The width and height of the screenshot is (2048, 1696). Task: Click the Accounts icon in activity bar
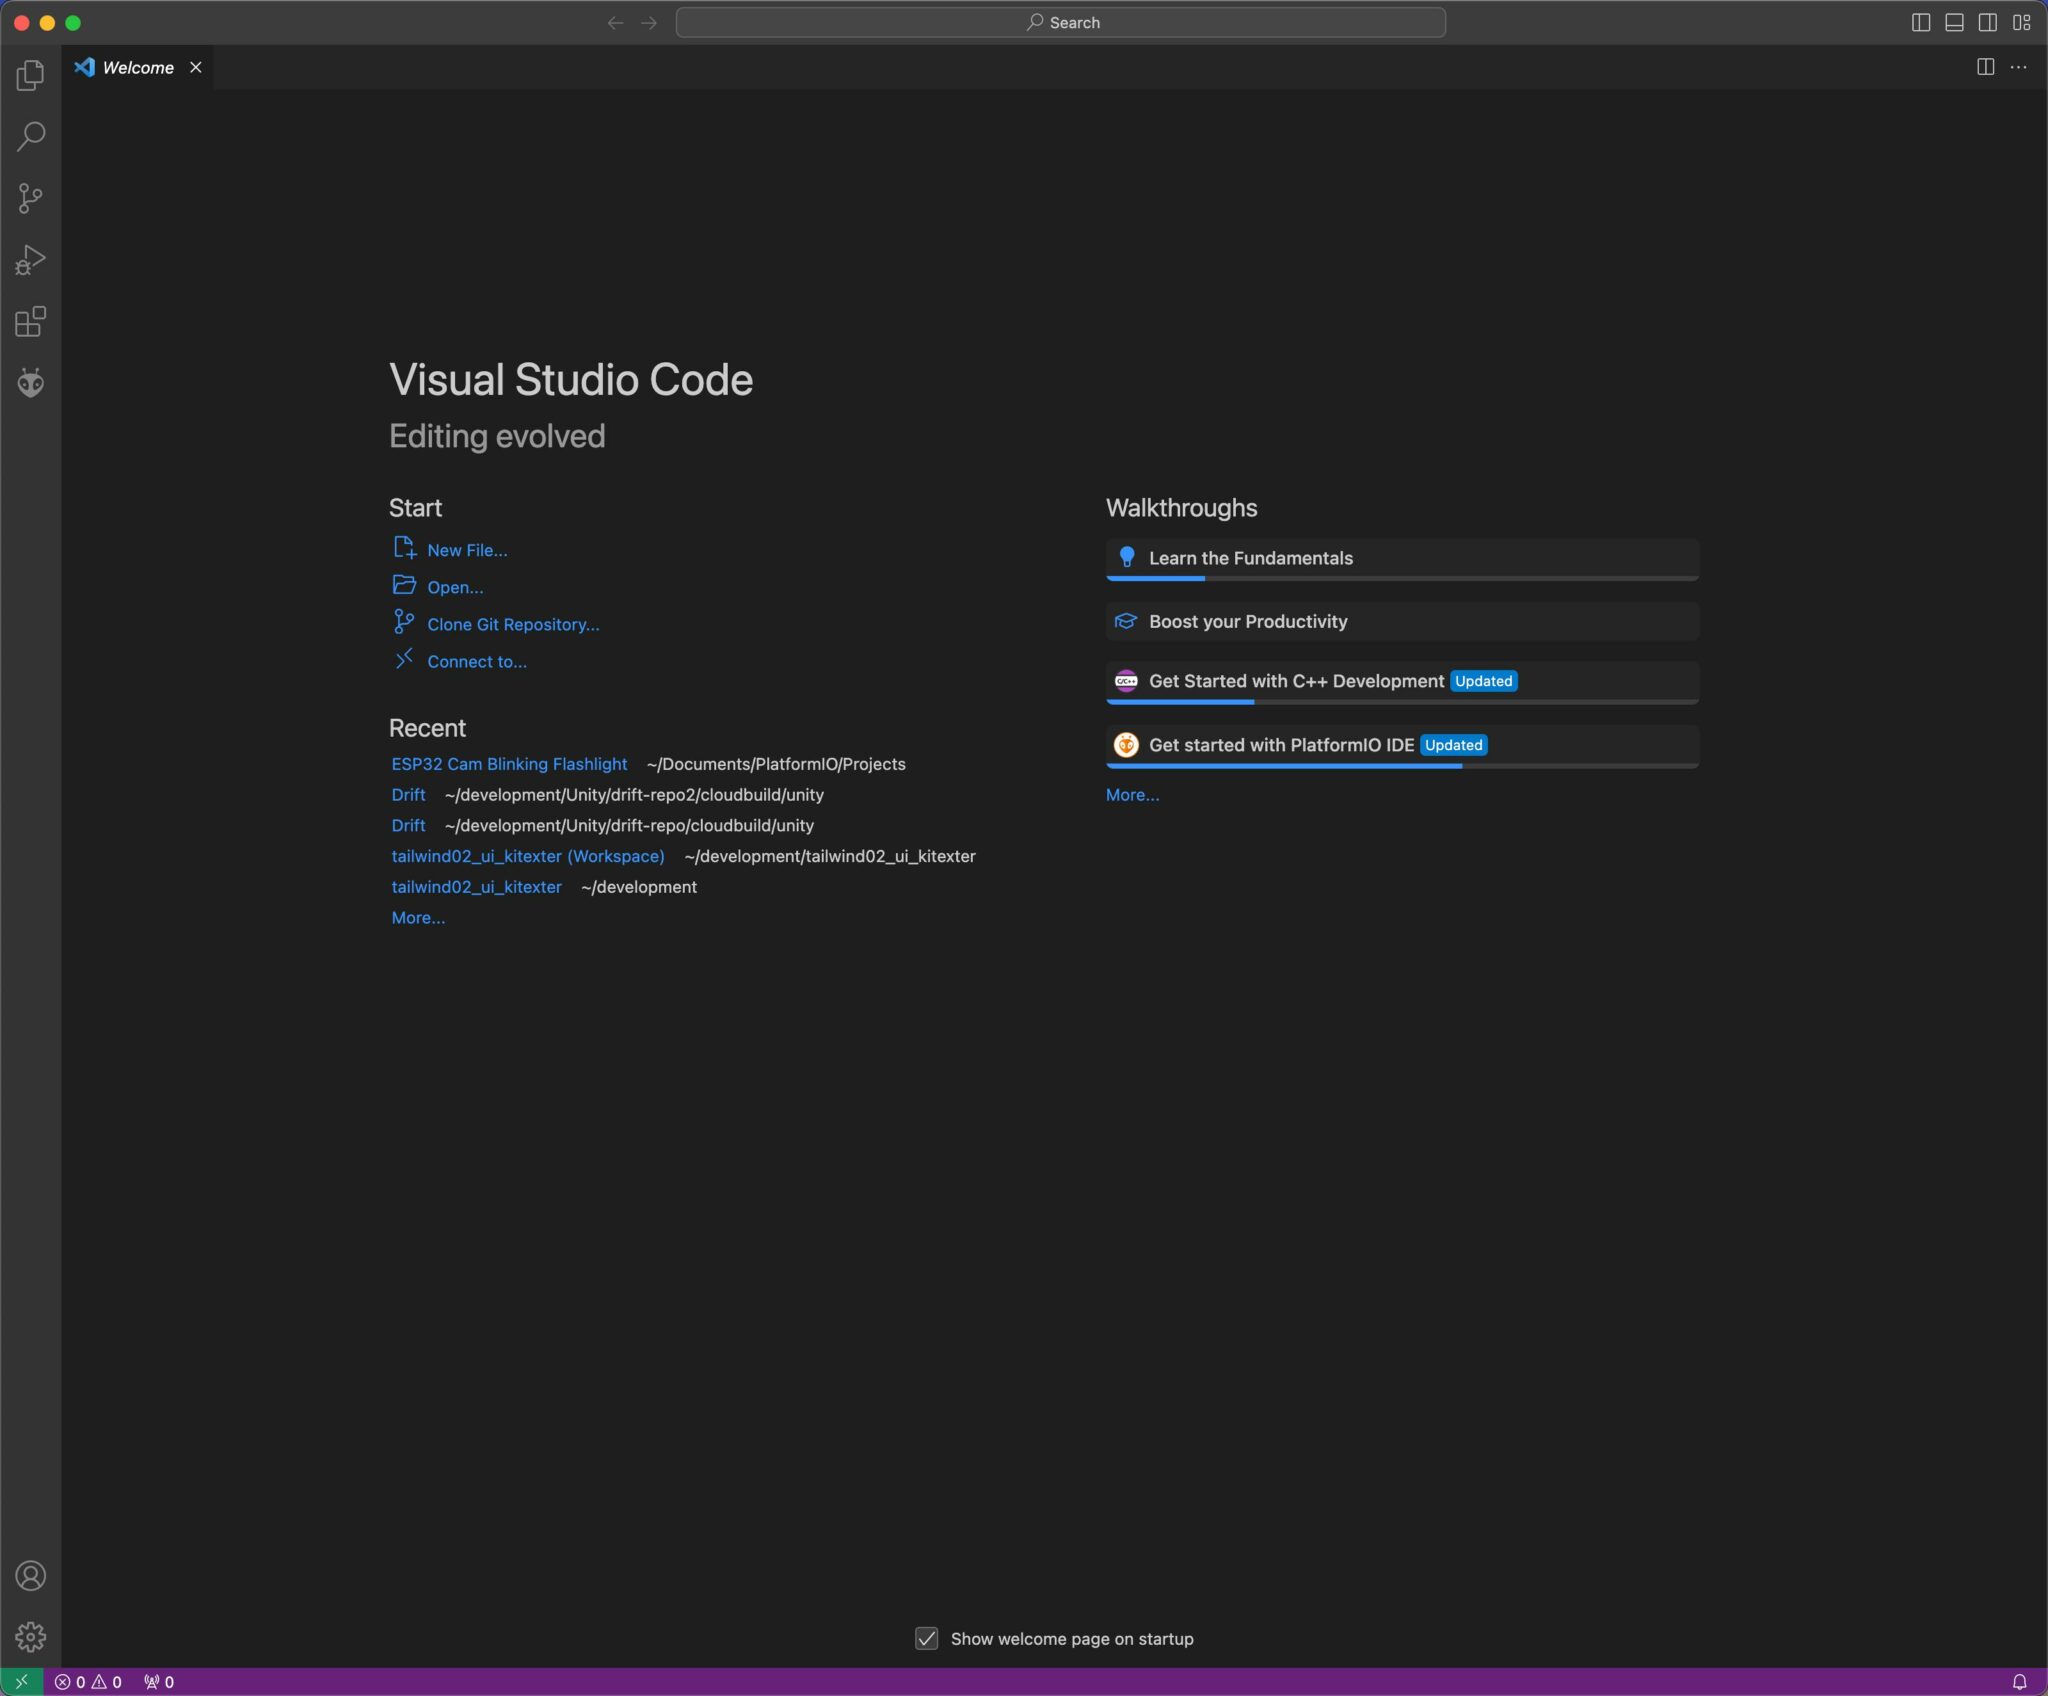pyautogui.click(x=30, y=1576)
